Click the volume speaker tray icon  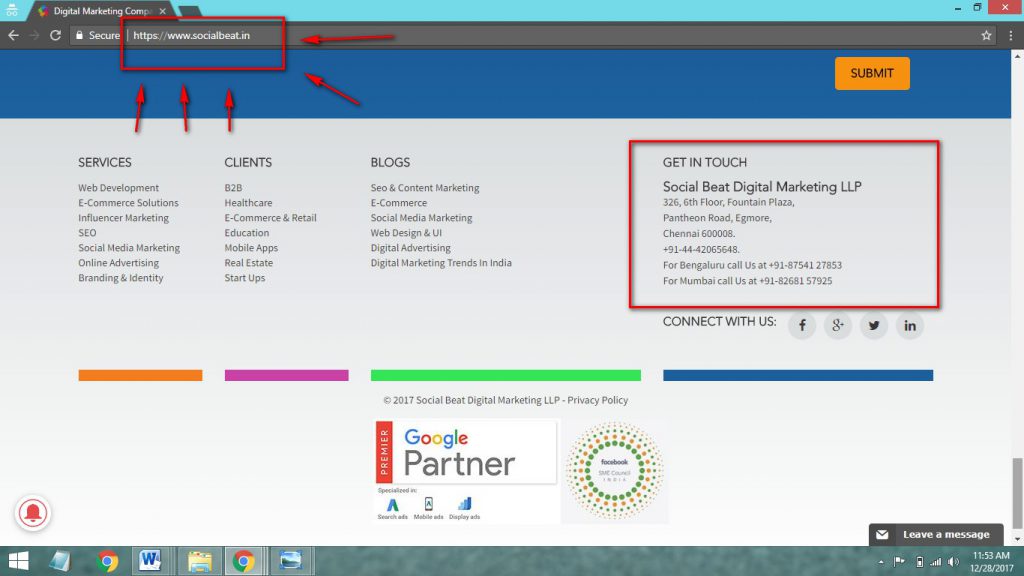tap(954, 562)
